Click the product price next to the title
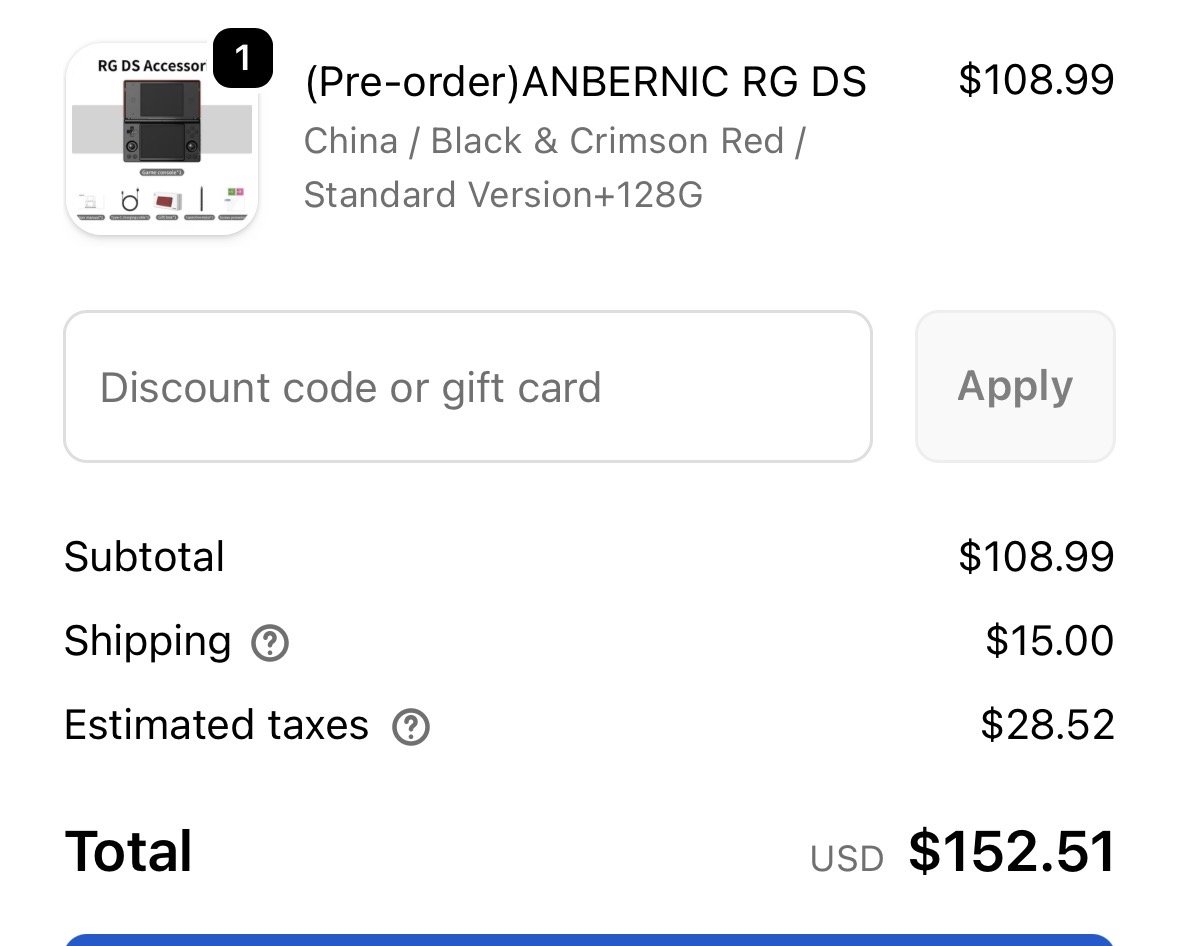1179x946 pixels. 1035,80
